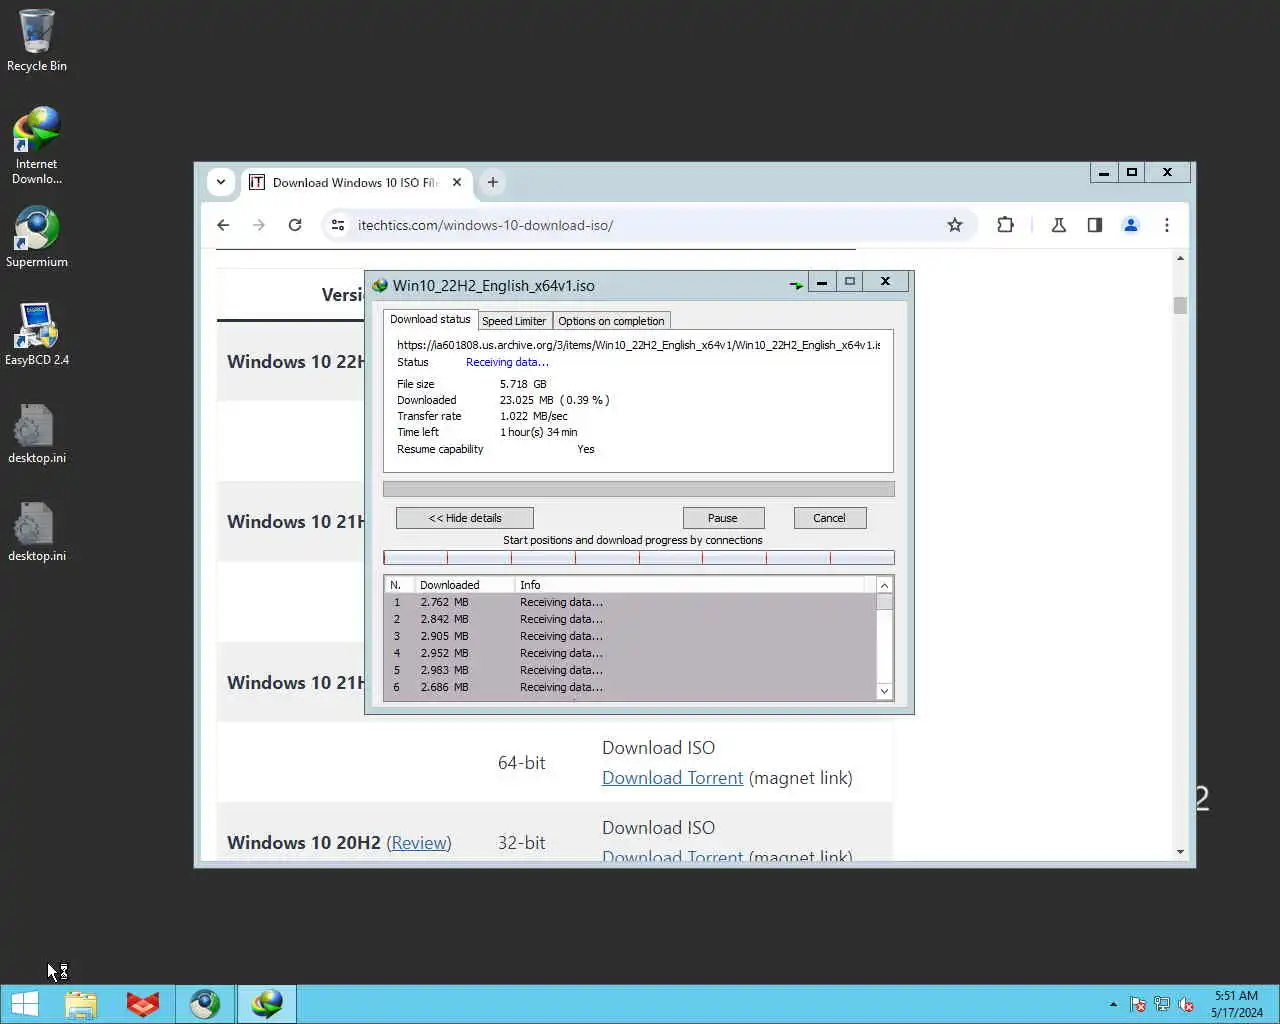The height and width of the screenshot is (1024, 1280).
Task: View site information icon in address bar
Action: tap(338, 225)
